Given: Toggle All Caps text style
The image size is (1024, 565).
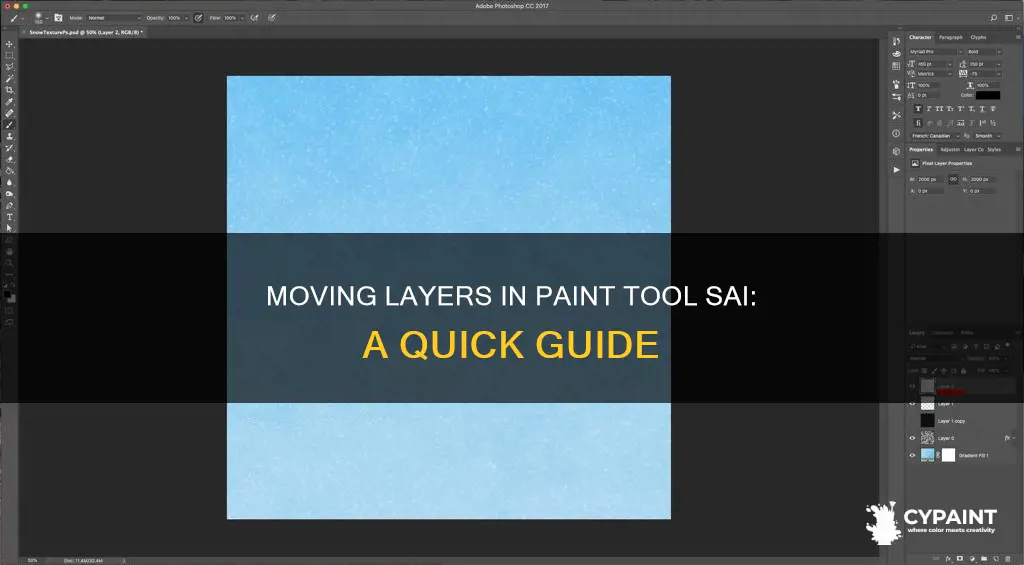Looking at the screenshot, I should 940,108.
